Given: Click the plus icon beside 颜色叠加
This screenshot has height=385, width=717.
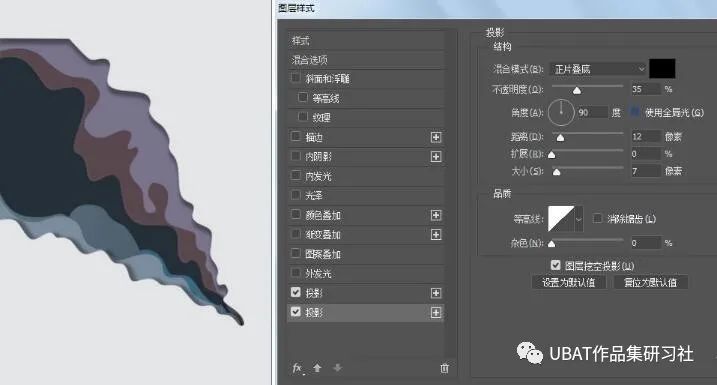Looking at the screenshot, I should click(x=436, y=215).
